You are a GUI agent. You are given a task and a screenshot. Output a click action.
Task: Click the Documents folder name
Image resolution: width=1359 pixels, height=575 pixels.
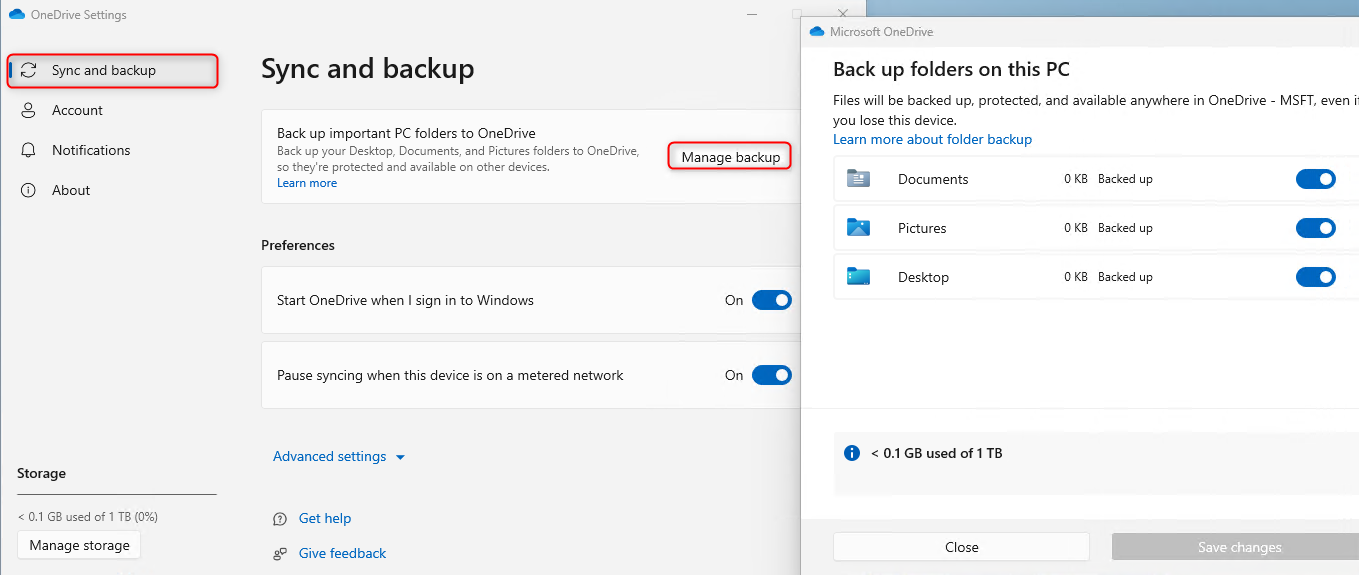933,179
